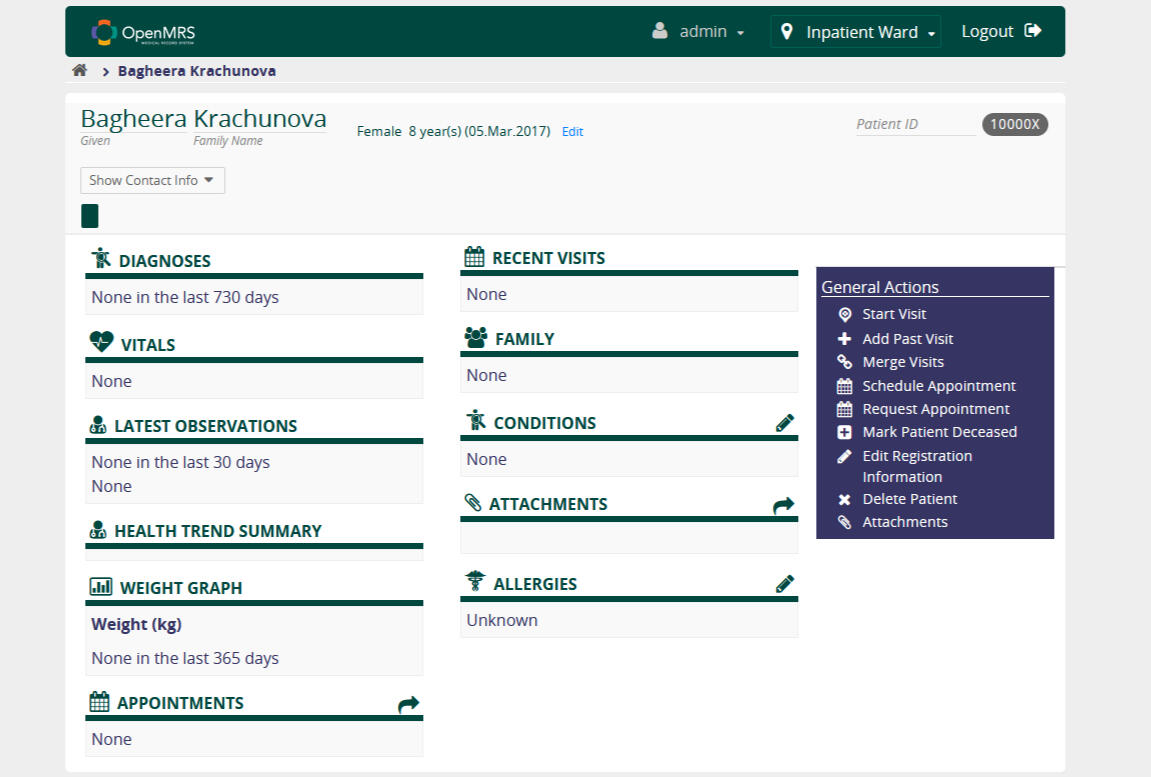Click Merge Visits in General Actions
Image resolution: width=1151 pixels, height=777 pixels.
coord(902,362)
